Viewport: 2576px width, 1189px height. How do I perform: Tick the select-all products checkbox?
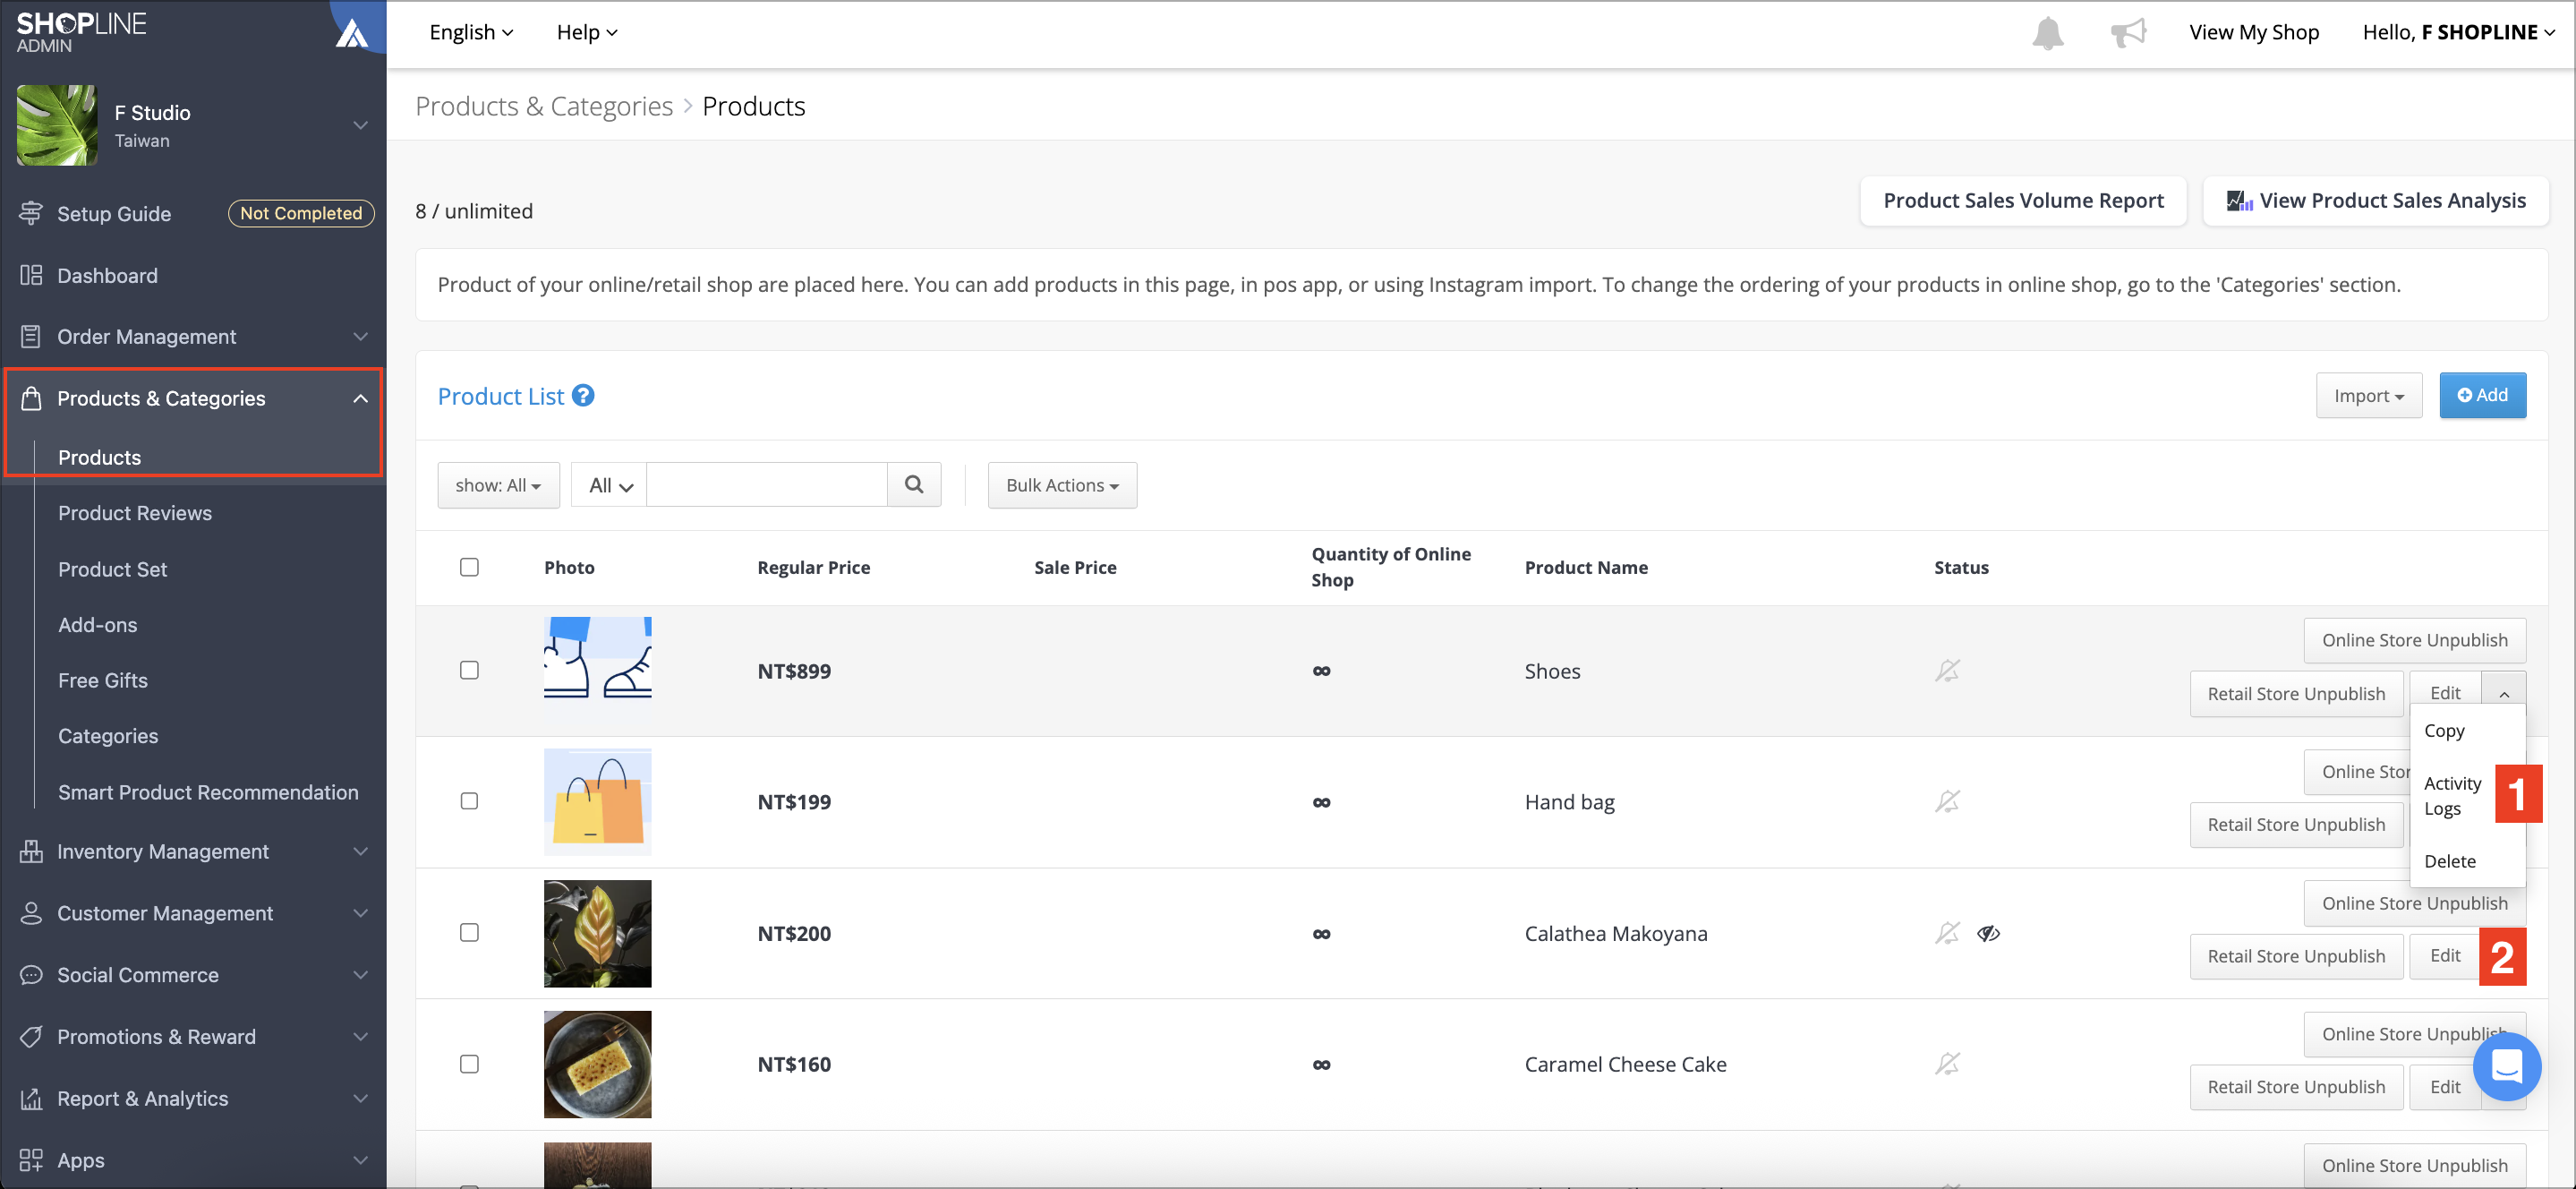pyautogui.click(x=469, y=567)
